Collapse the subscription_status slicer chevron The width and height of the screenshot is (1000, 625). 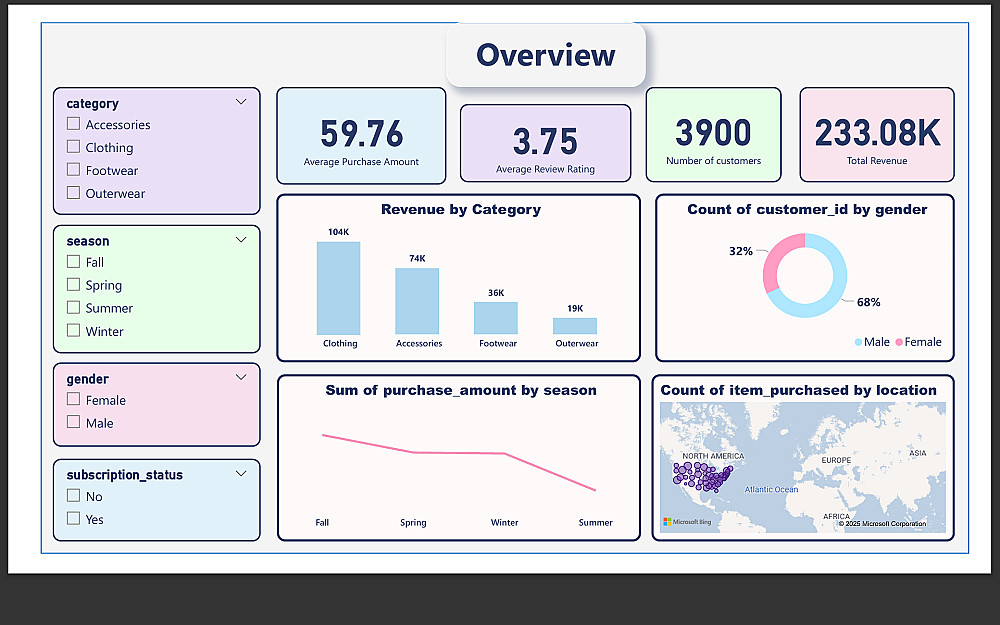(x=241, y=474)
